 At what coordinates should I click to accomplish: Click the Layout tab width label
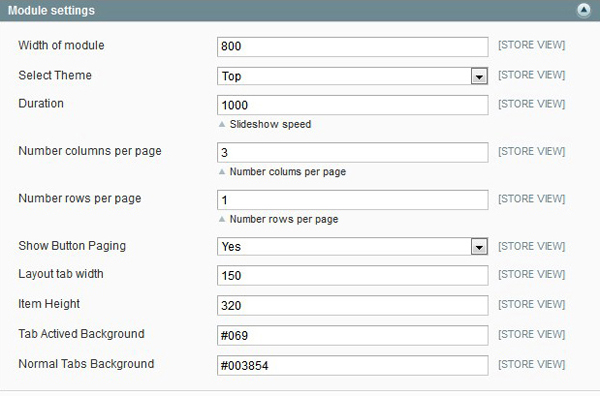tap(61, 274)
